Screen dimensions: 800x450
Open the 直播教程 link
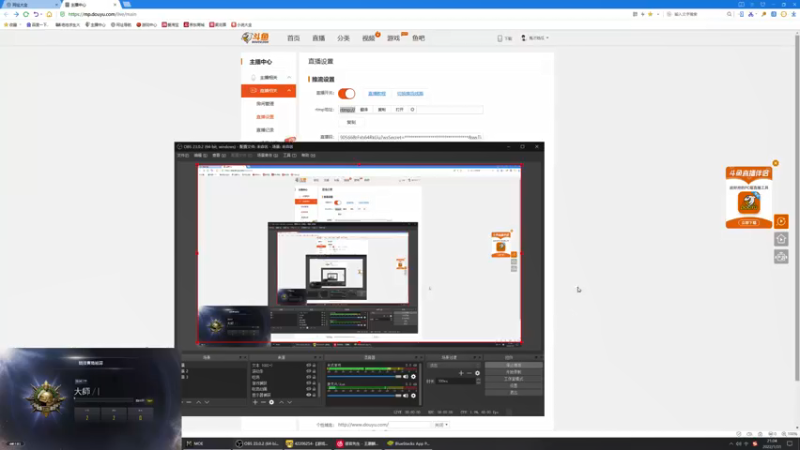tap(377, 93)
